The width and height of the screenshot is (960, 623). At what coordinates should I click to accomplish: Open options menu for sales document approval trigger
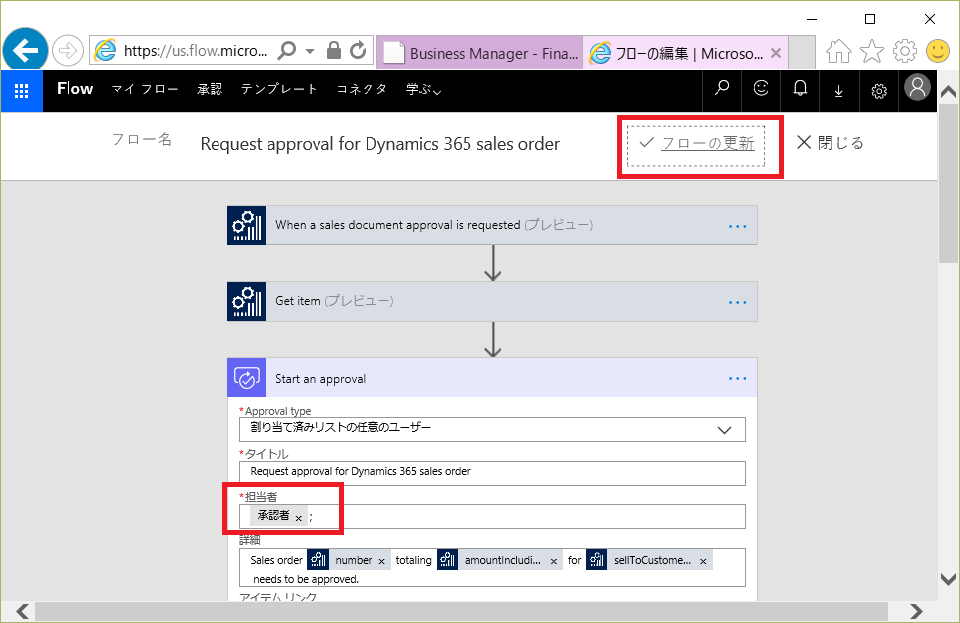pyautogui.click(x=738, y=226)
